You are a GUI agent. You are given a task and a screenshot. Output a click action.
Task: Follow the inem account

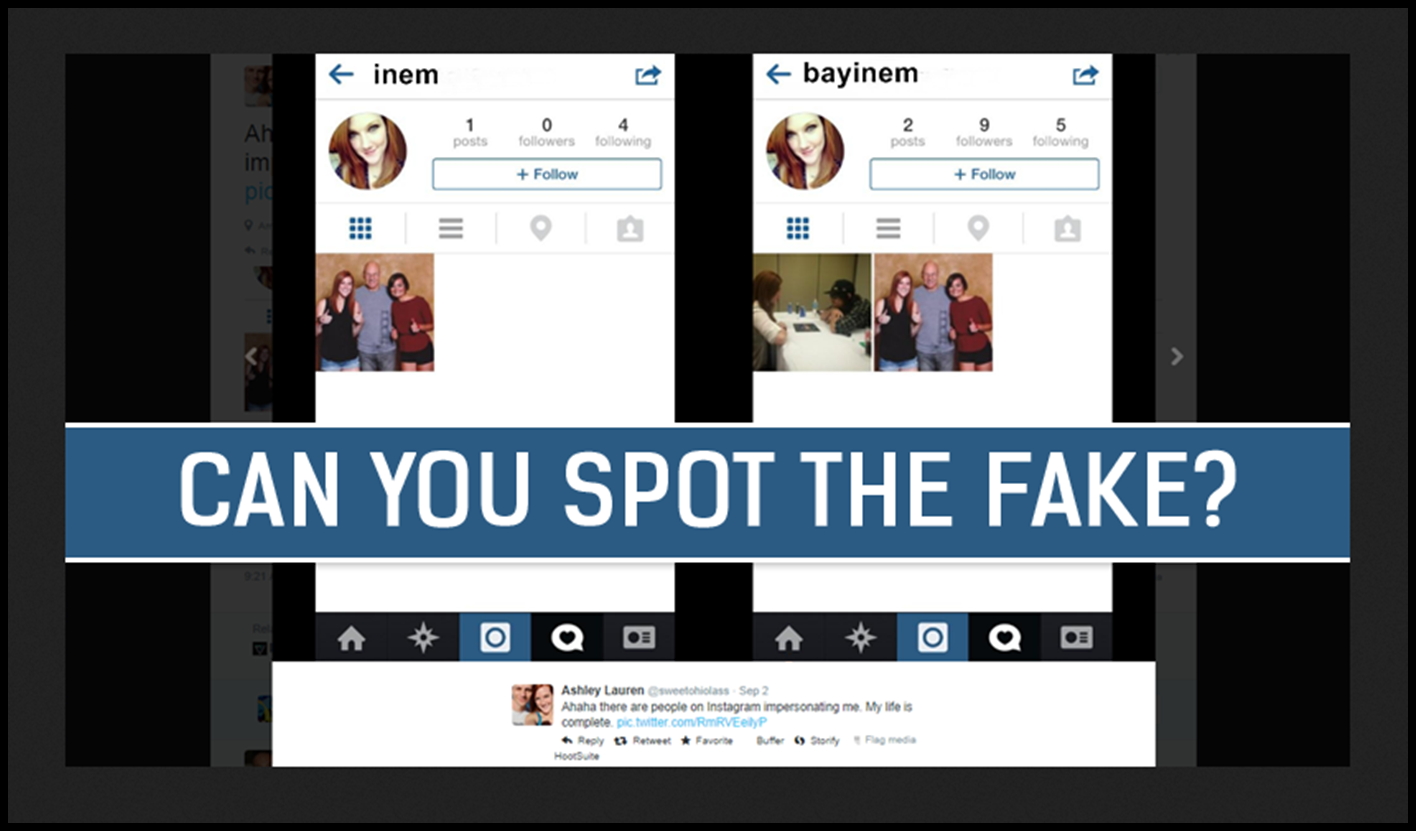point(547,174)
